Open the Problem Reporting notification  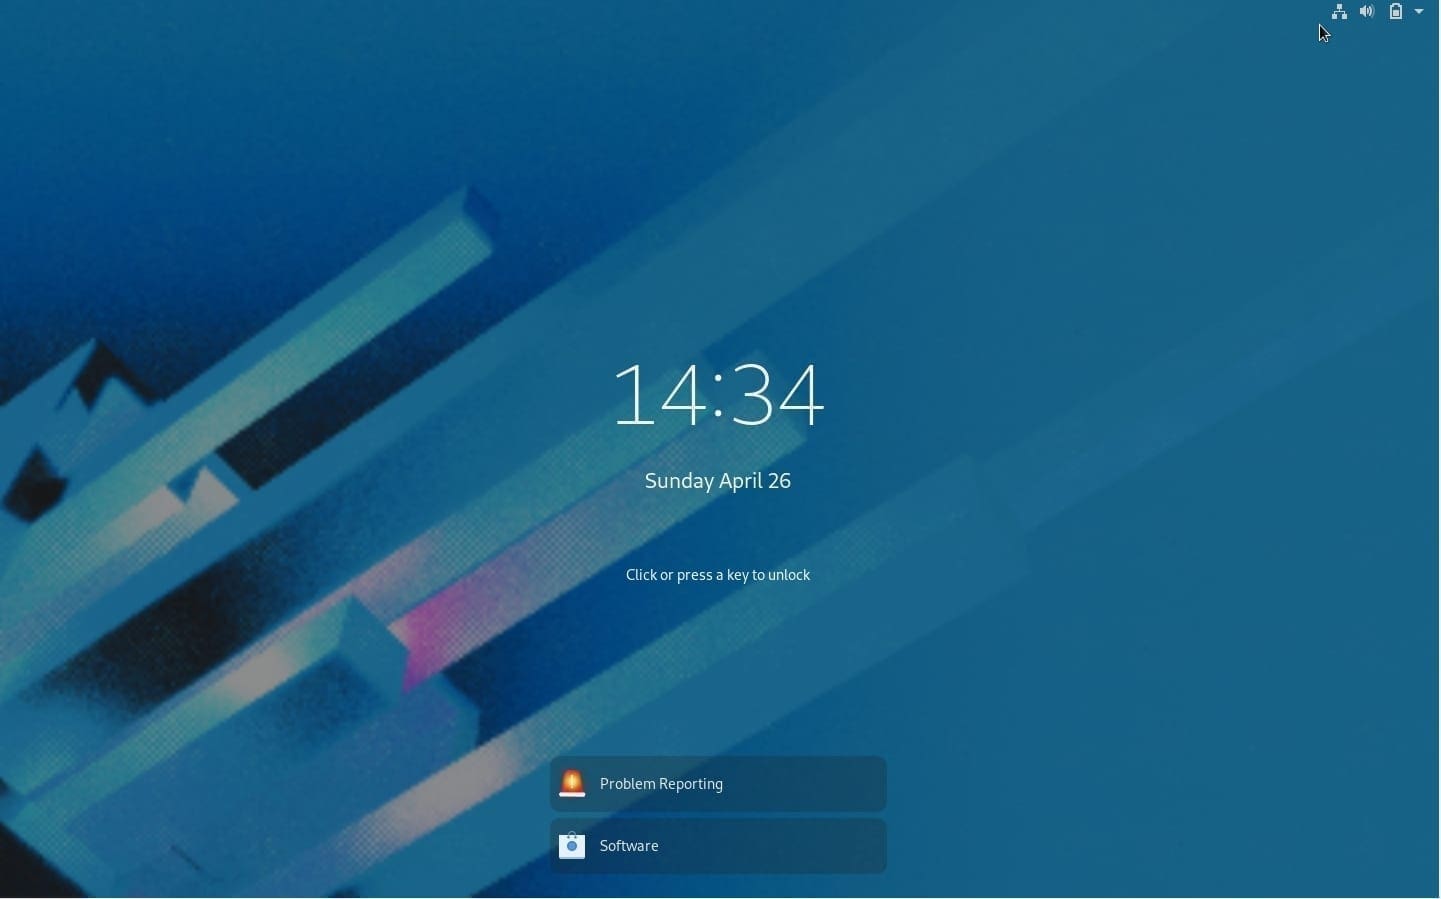click(719, 785)
